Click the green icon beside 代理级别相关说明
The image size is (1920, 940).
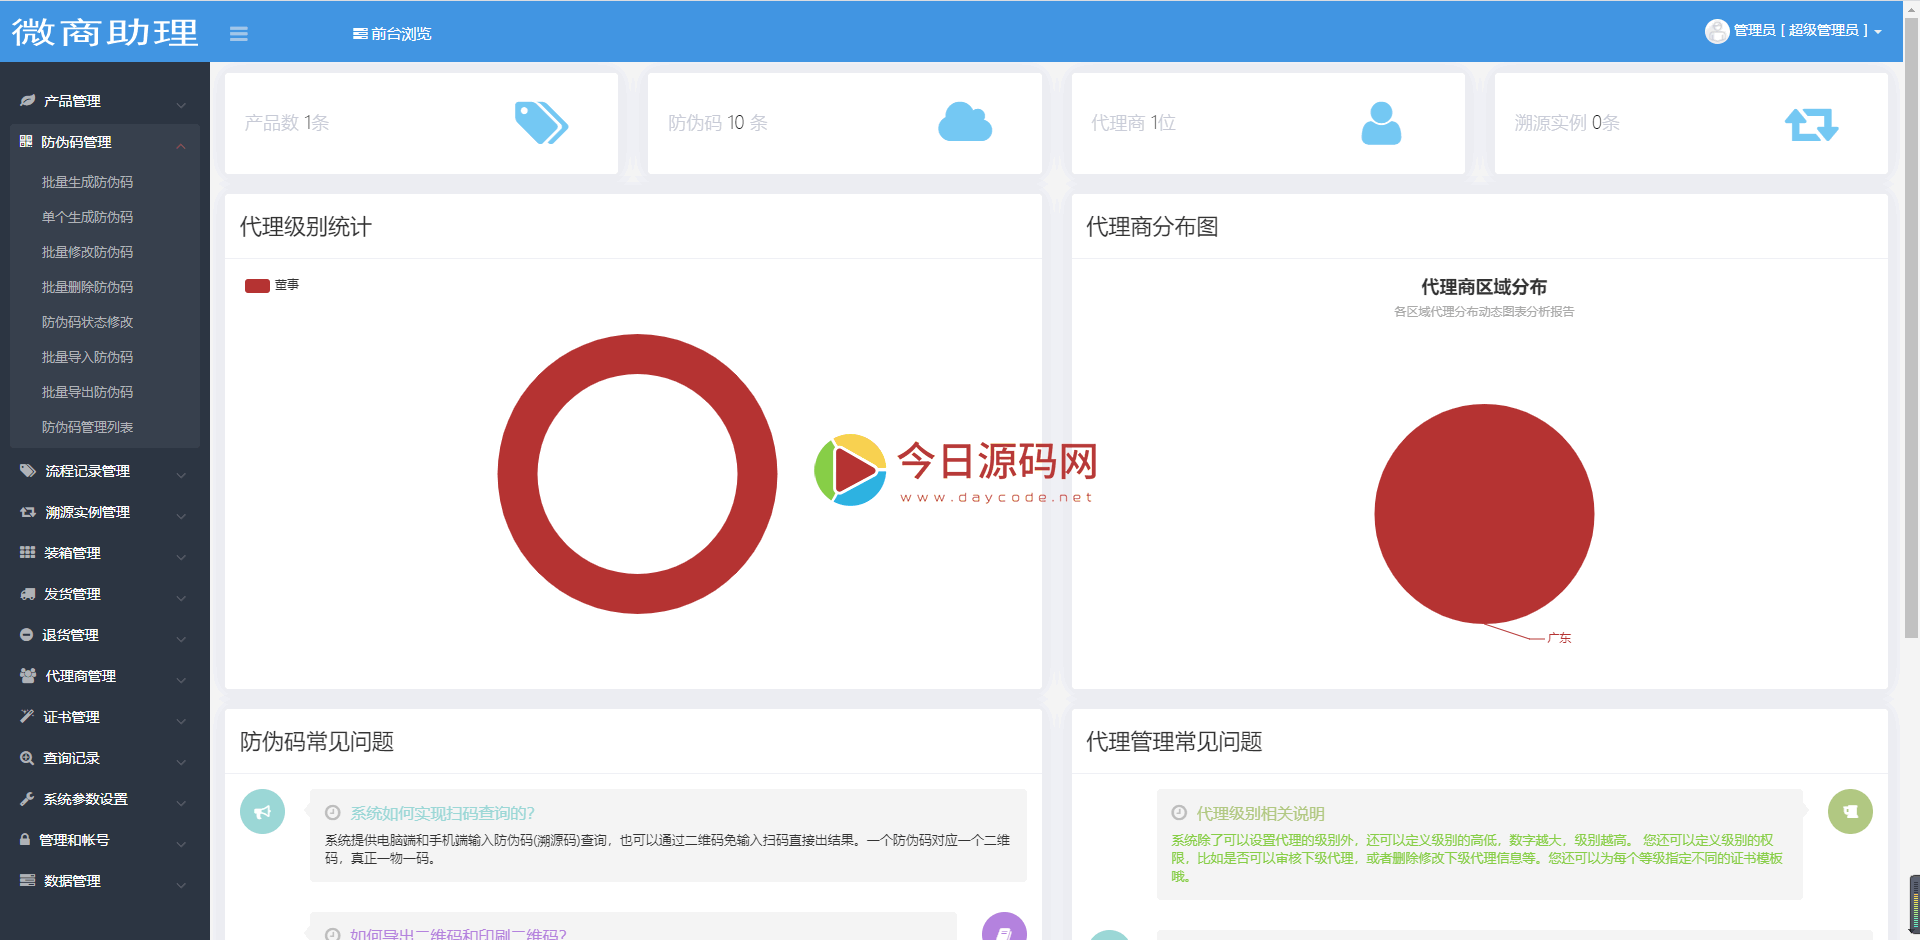pos(1850,812)
